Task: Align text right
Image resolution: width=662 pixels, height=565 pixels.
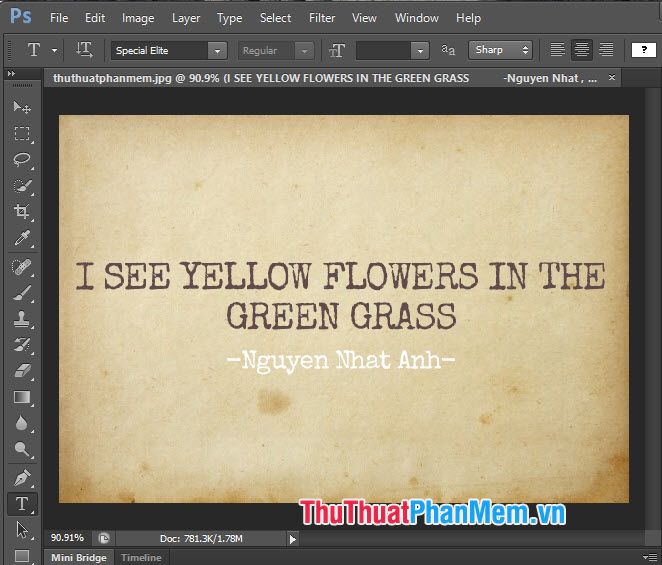Action: 606,50
